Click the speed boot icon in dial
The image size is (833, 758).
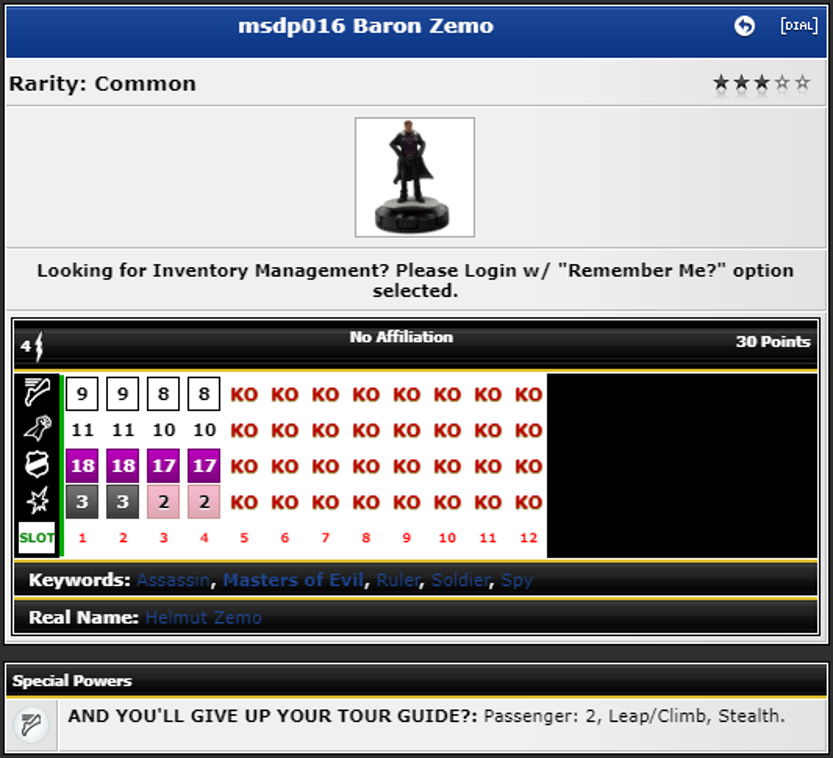[x=37, y=392]
